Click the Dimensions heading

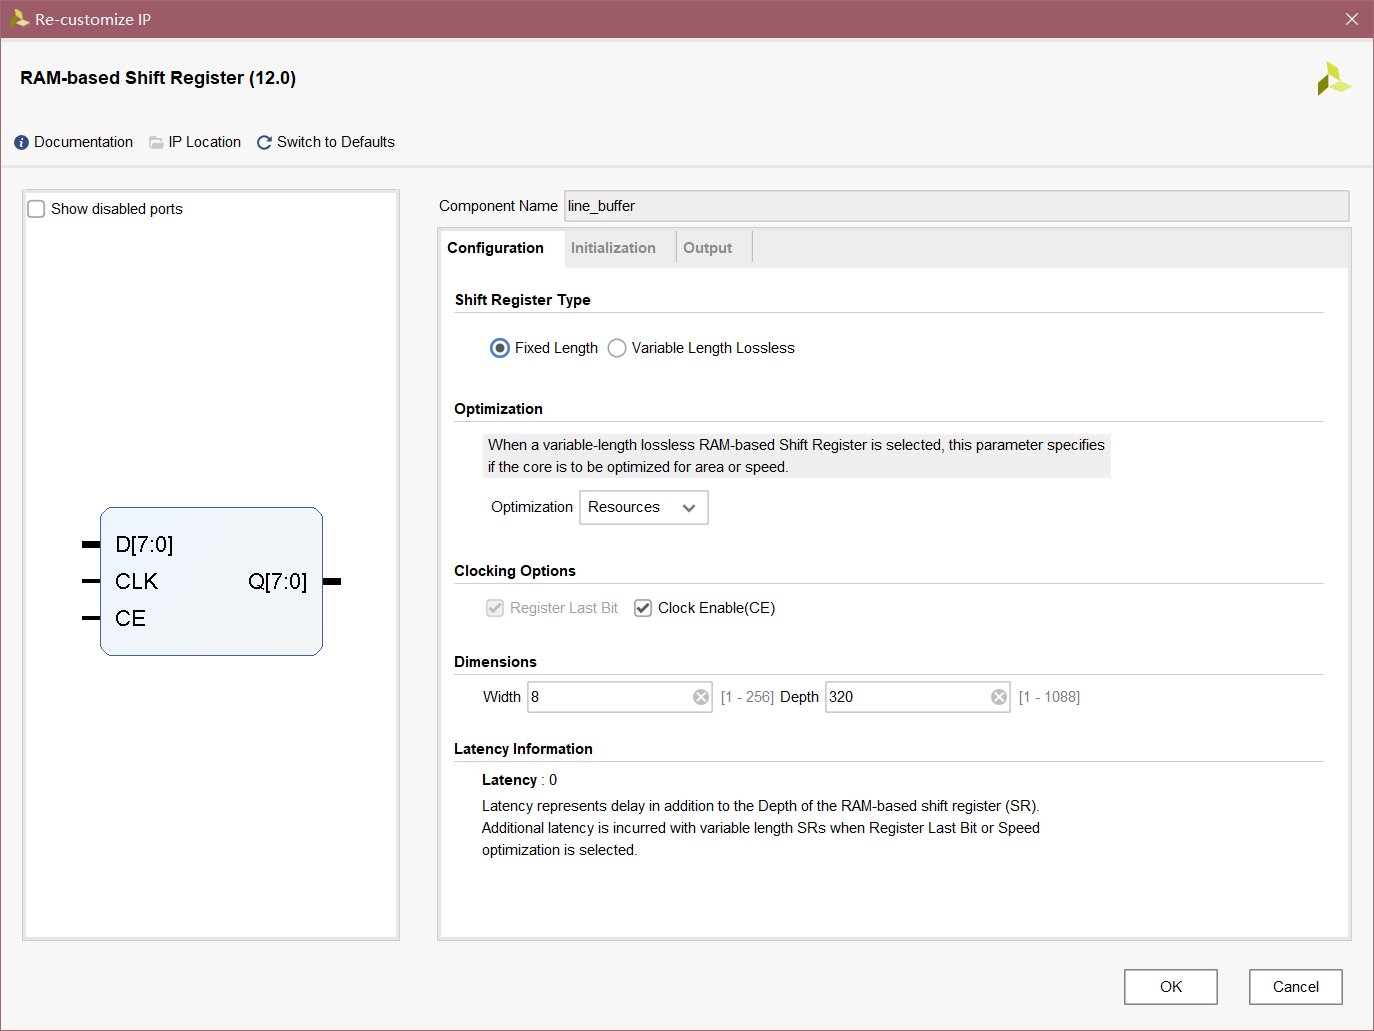pos(495,662)
